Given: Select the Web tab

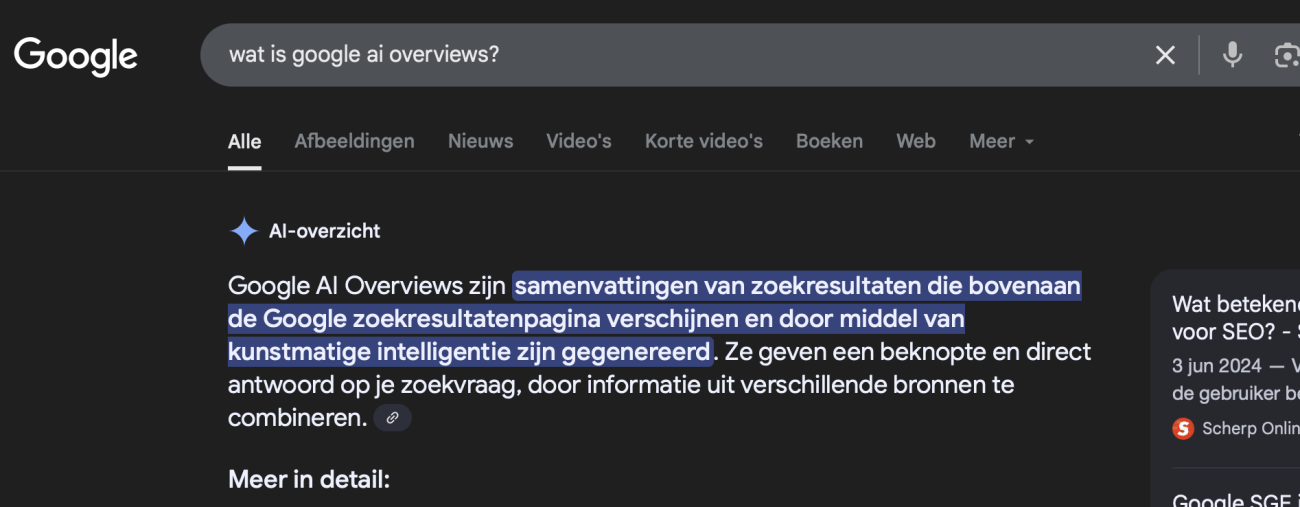Looking at the screenshot, I should (915, 141).
